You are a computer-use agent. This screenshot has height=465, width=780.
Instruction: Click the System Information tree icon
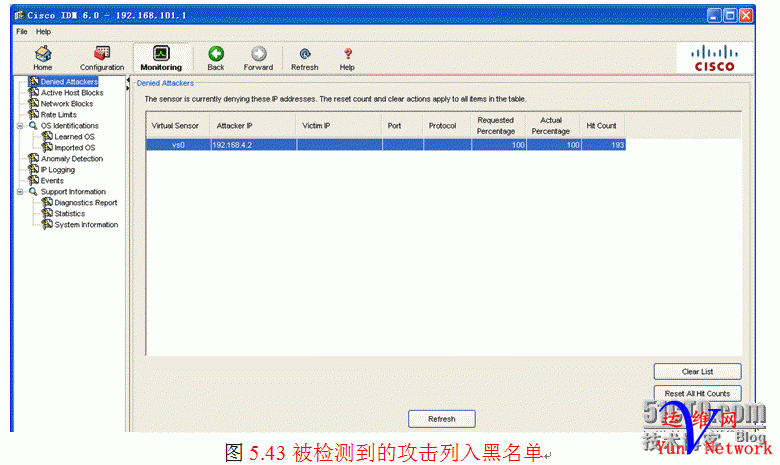pos(47,224)
